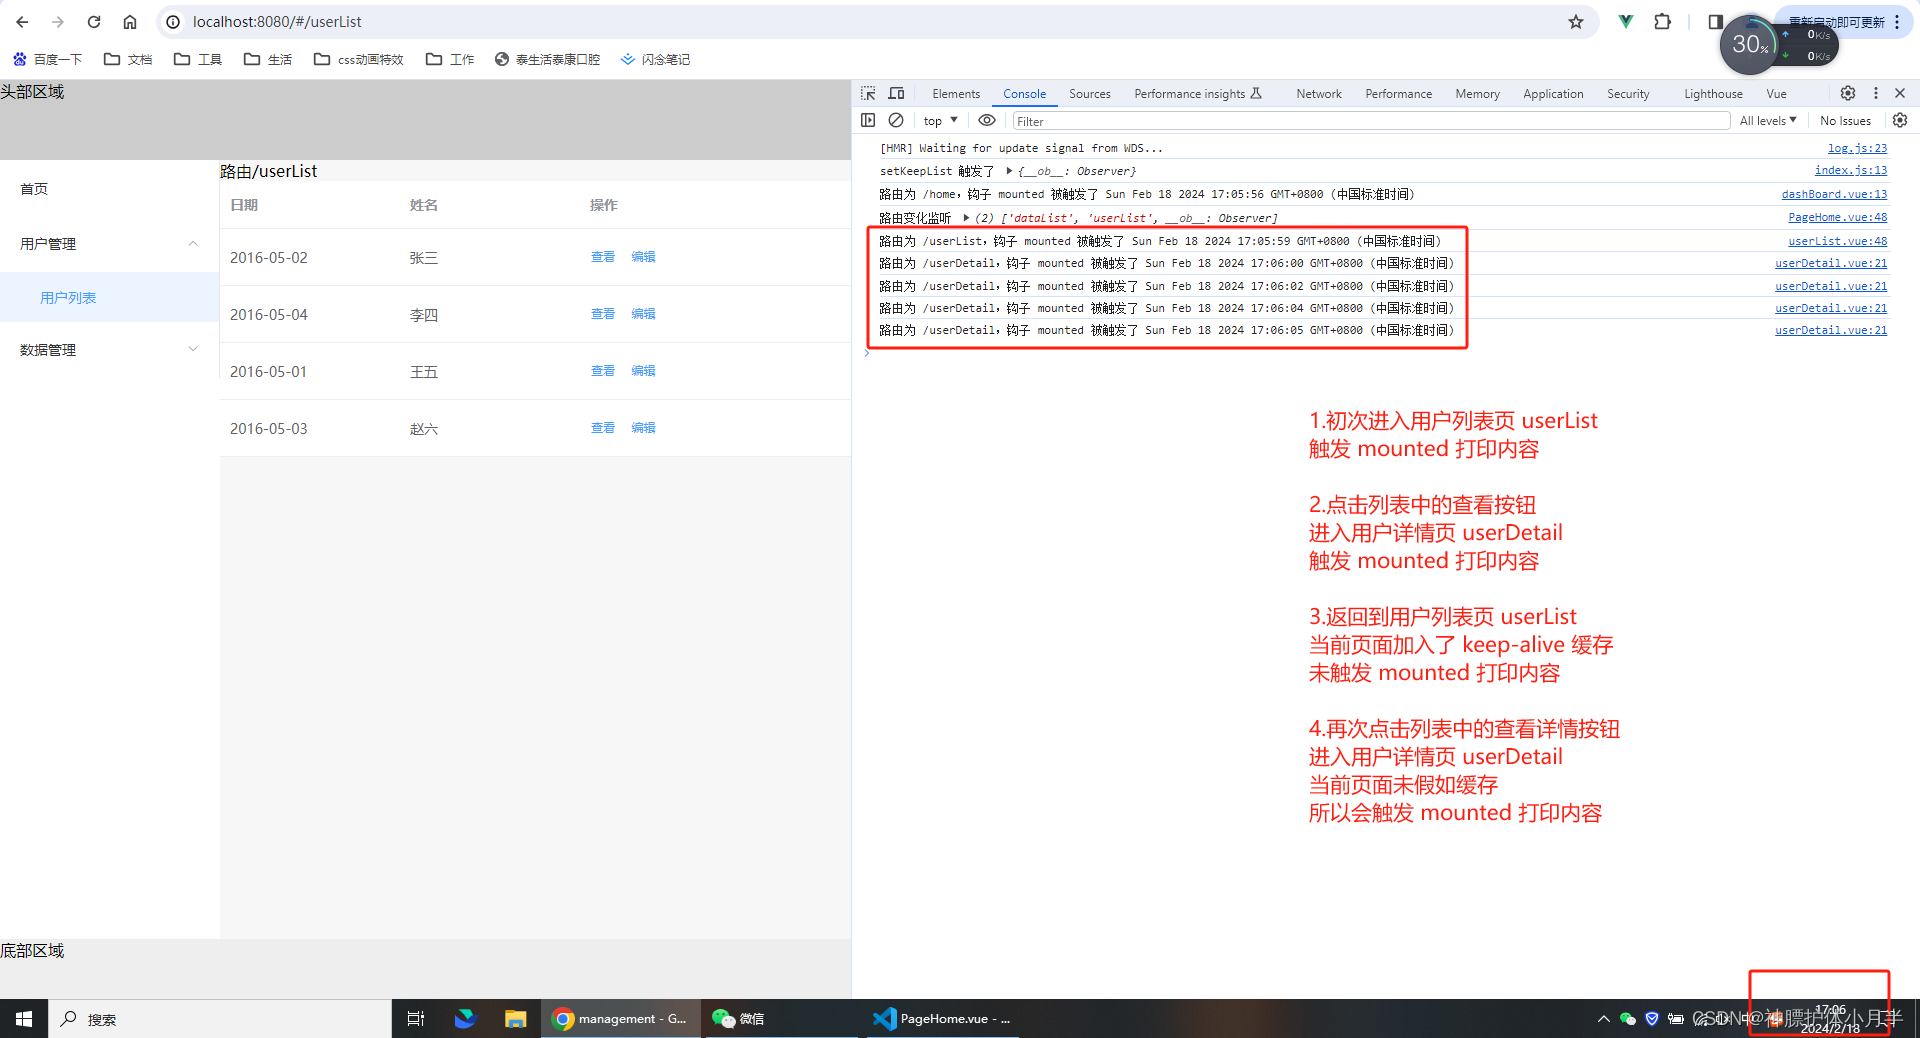This screenshot has width=1920, height=1038.
Task: Activate the inspect element picker
Action: tap(868, 93)
